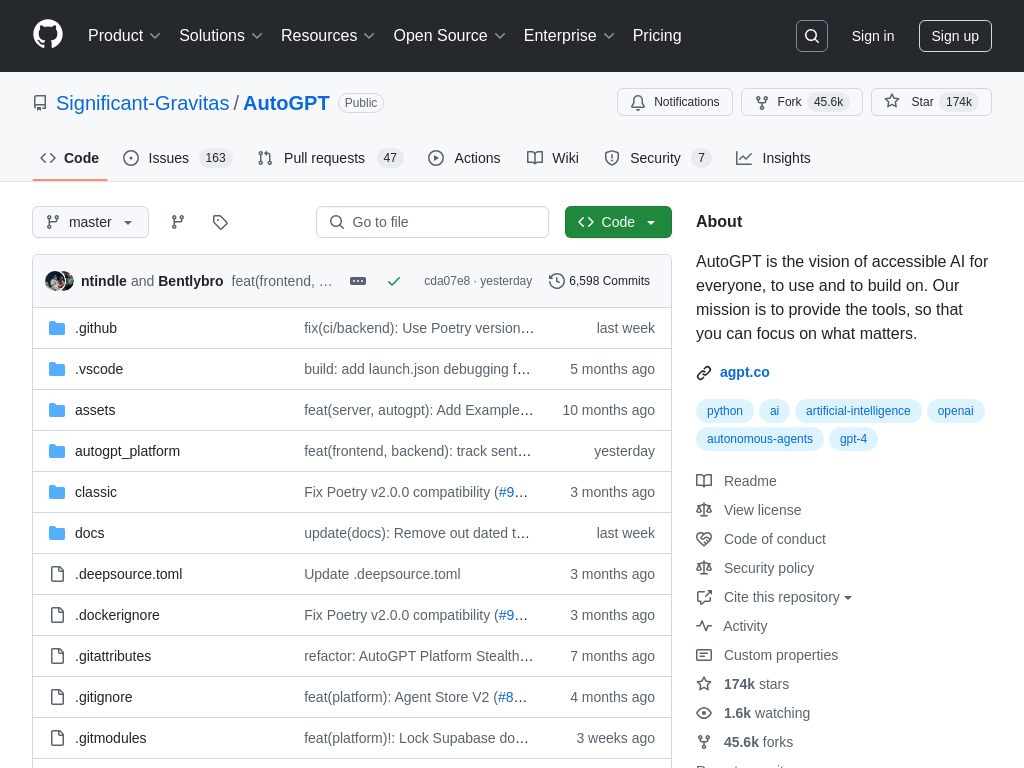Open the agpt.co website link
Viewport: 1024px width, 768px height.
click(744, 372)
